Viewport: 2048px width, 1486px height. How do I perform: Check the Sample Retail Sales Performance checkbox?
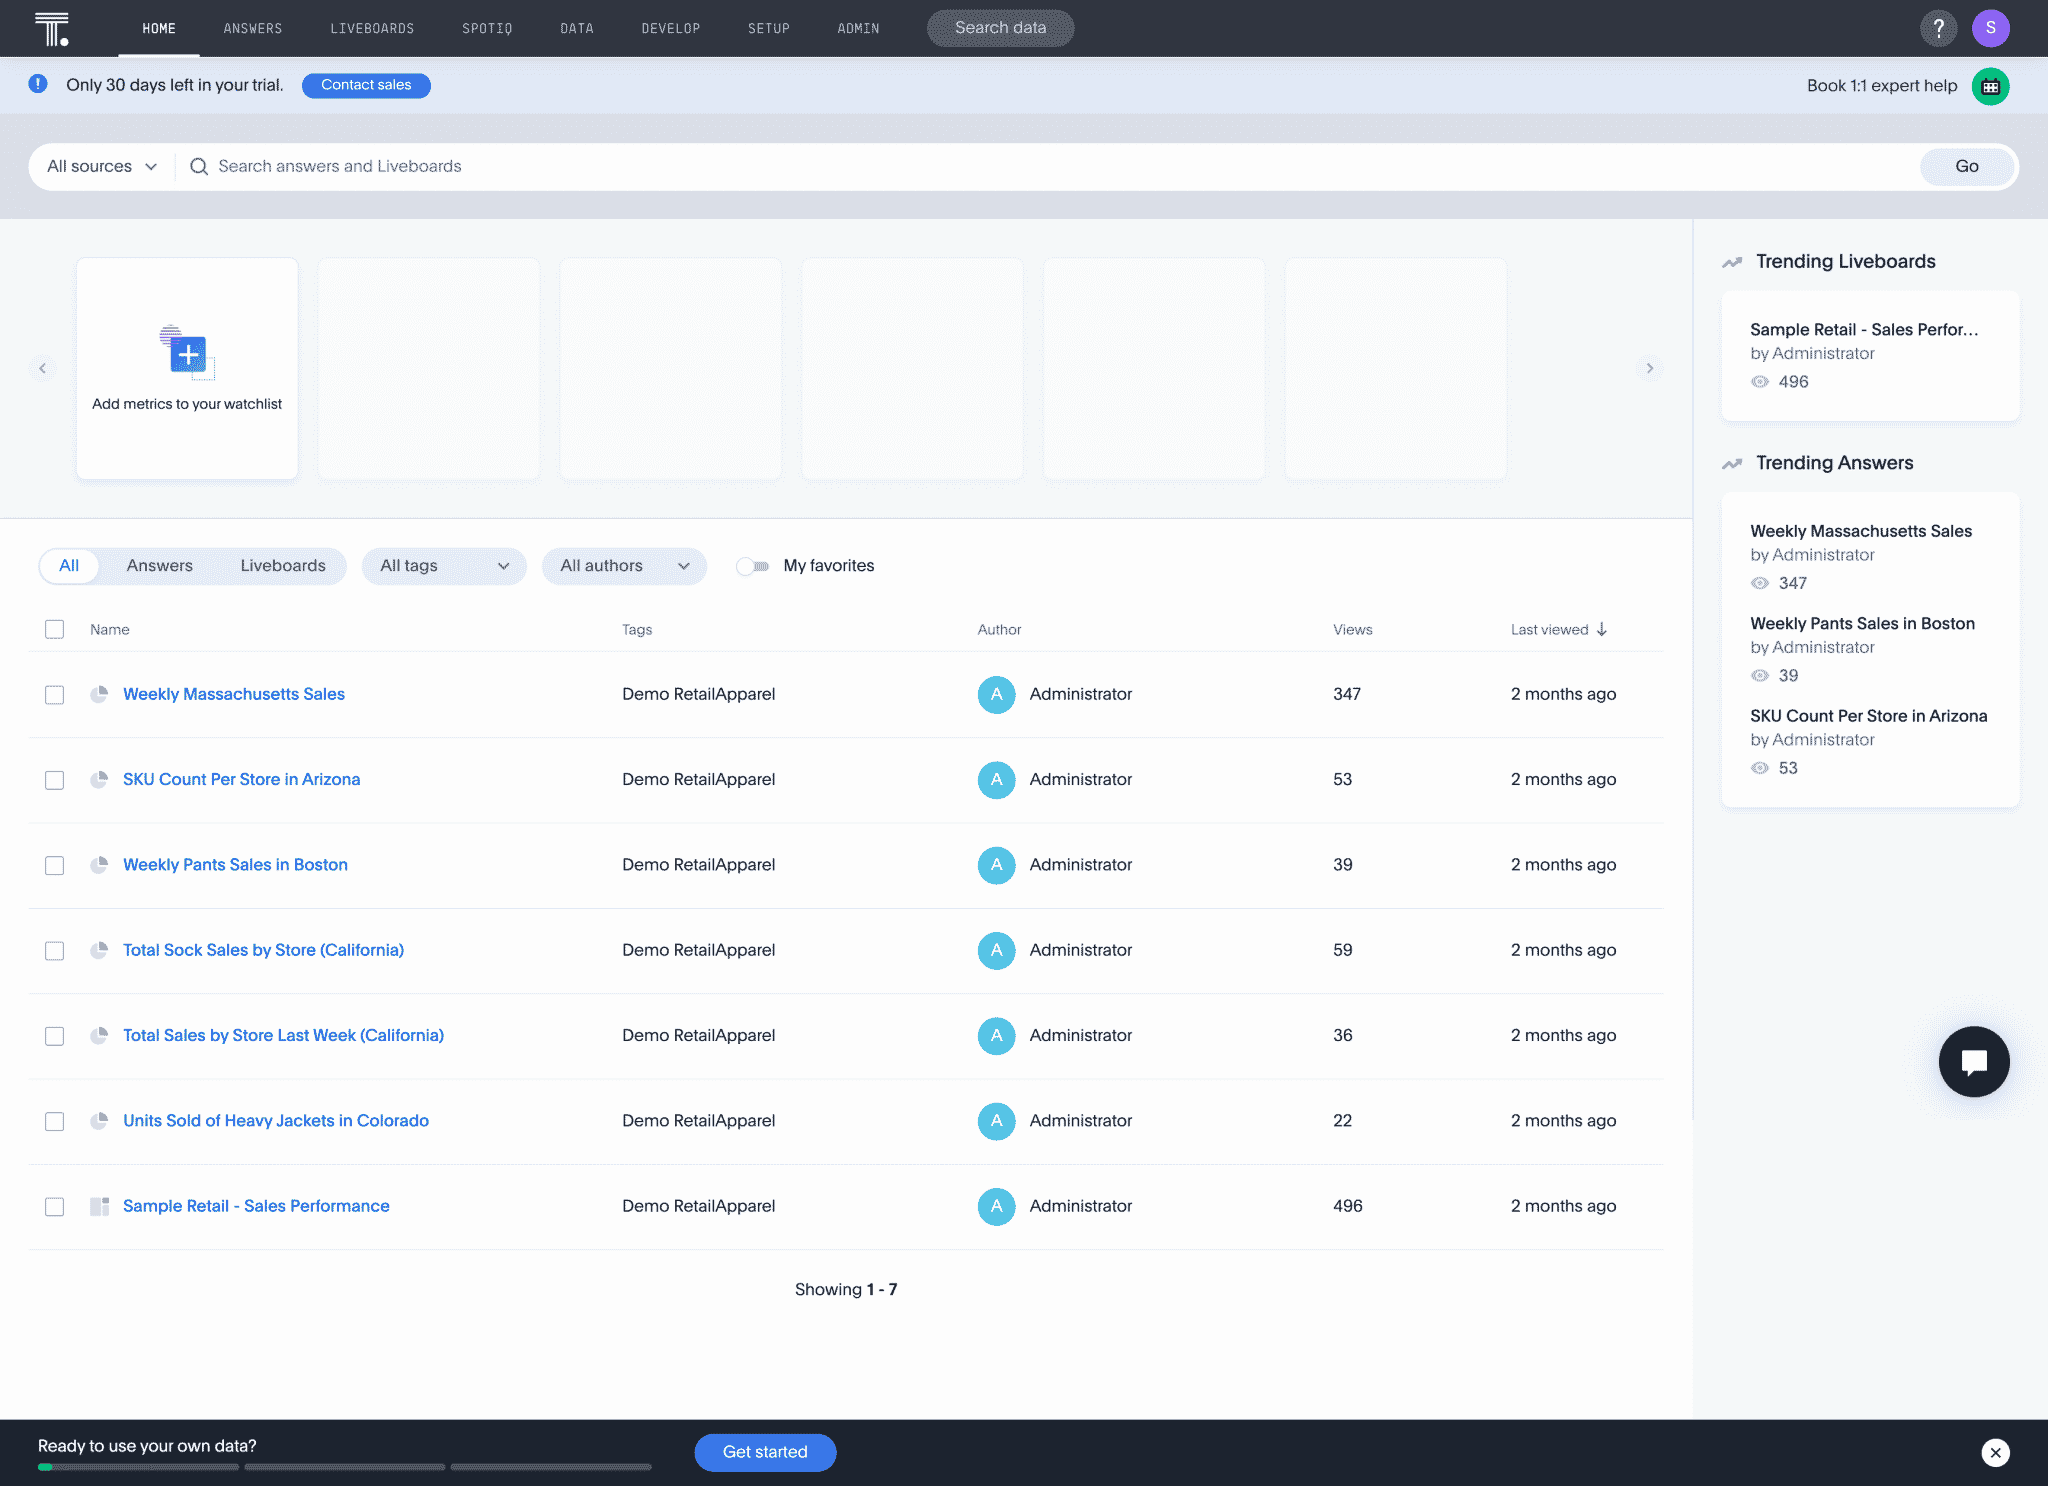tap(52, 1206)
